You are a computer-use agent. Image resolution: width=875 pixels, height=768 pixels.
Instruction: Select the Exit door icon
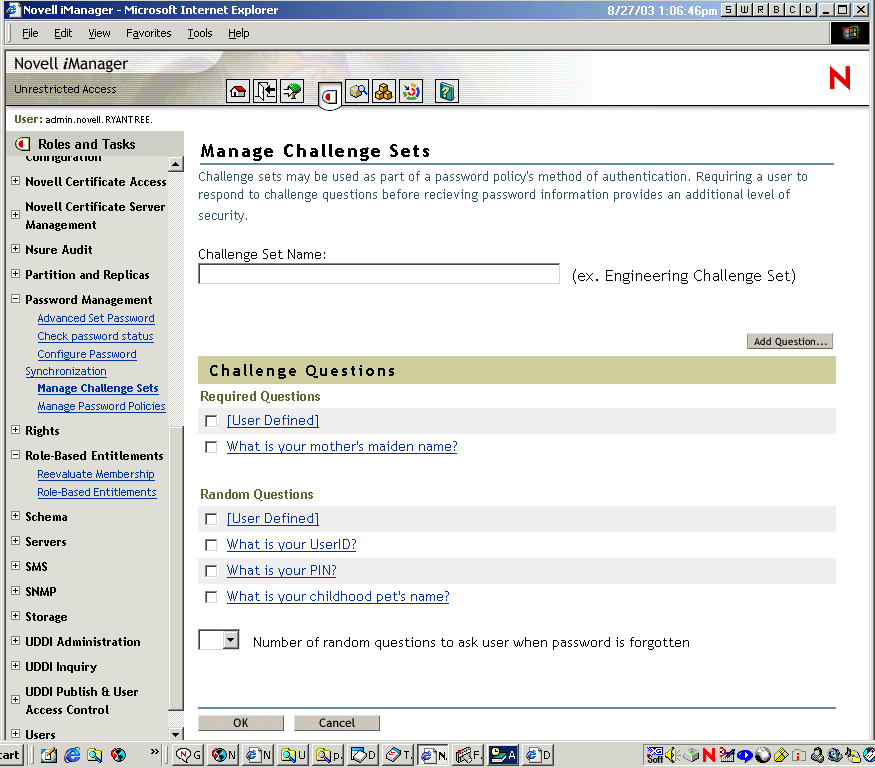click(265, 91)
